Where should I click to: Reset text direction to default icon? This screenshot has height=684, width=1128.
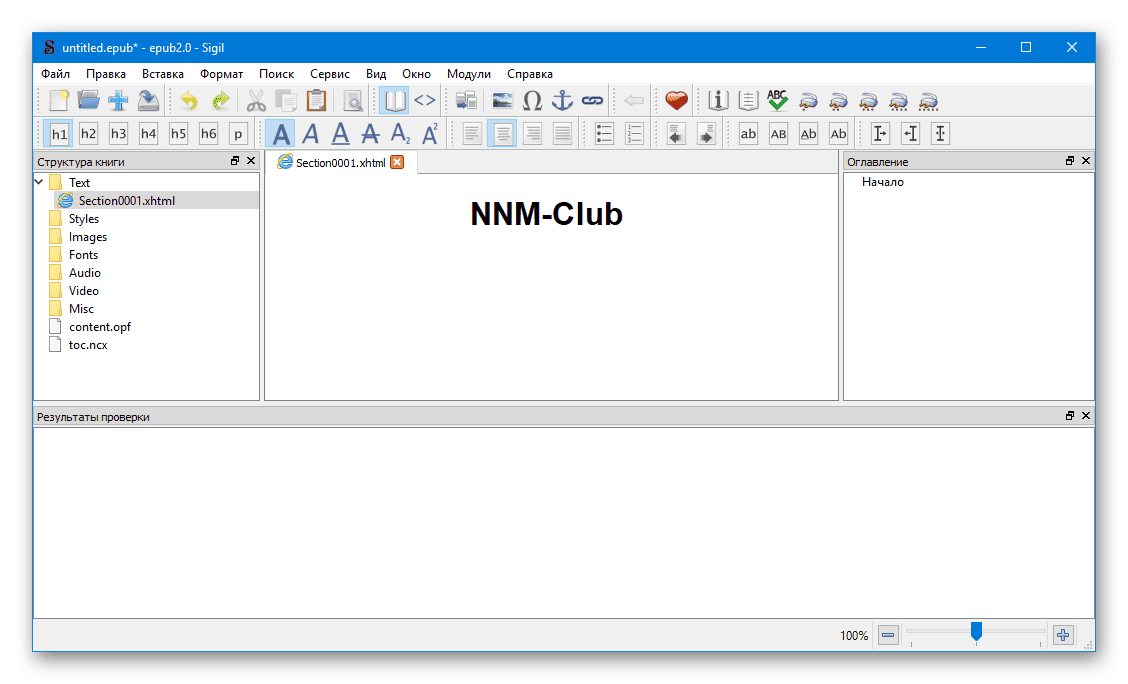coord(940,134)
